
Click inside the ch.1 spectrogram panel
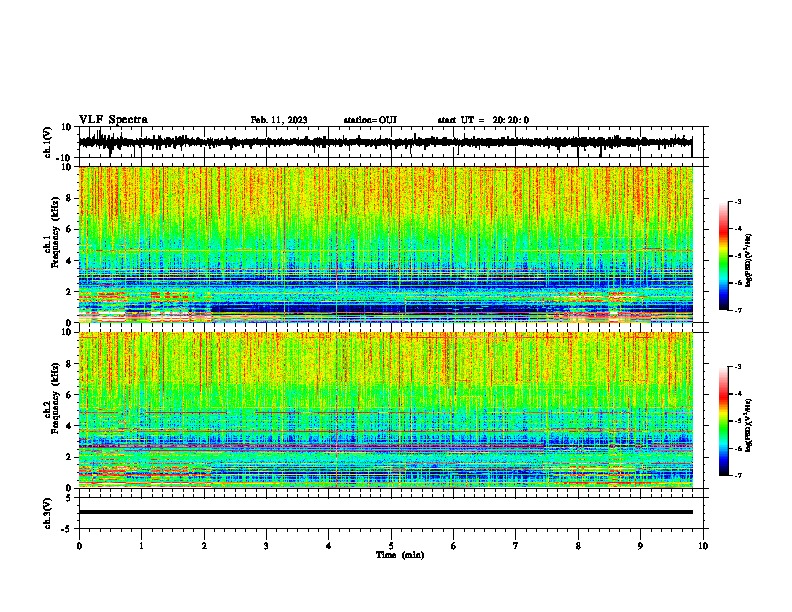point(386,244)
